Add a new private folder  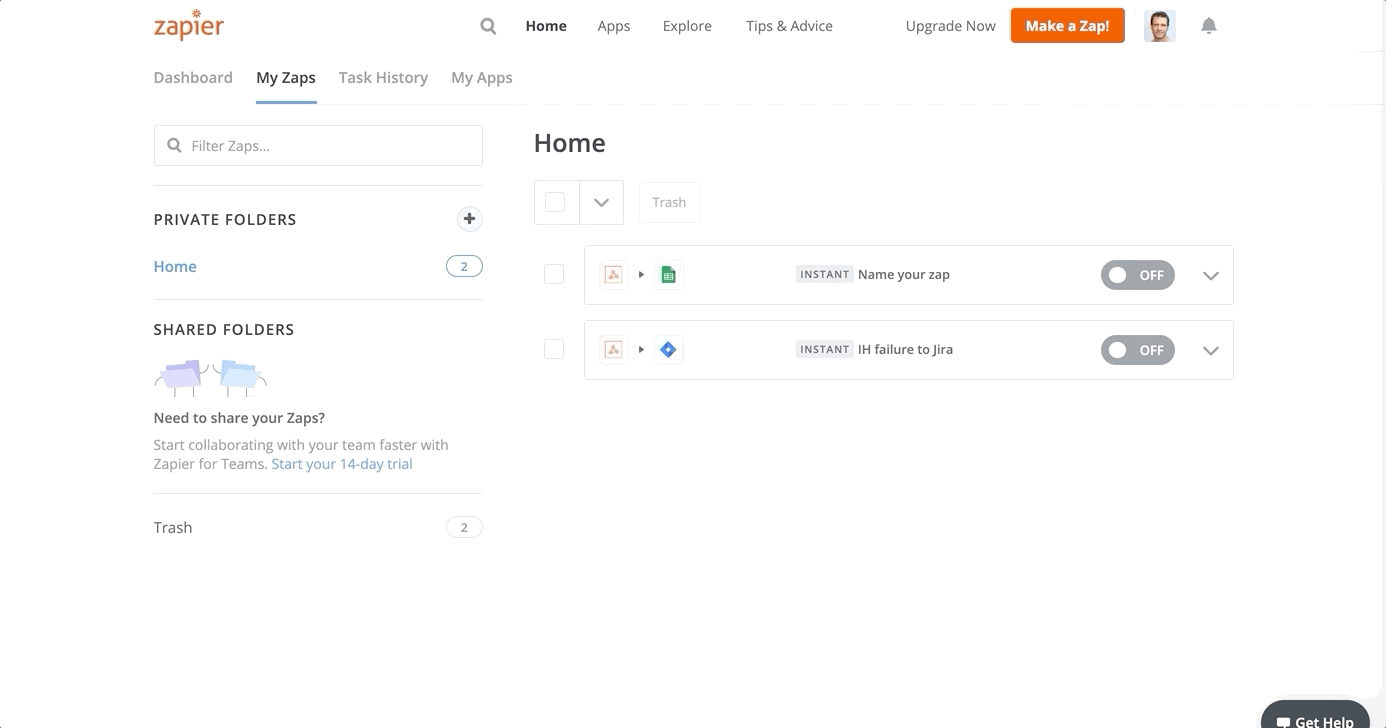(x=469, y=219)
